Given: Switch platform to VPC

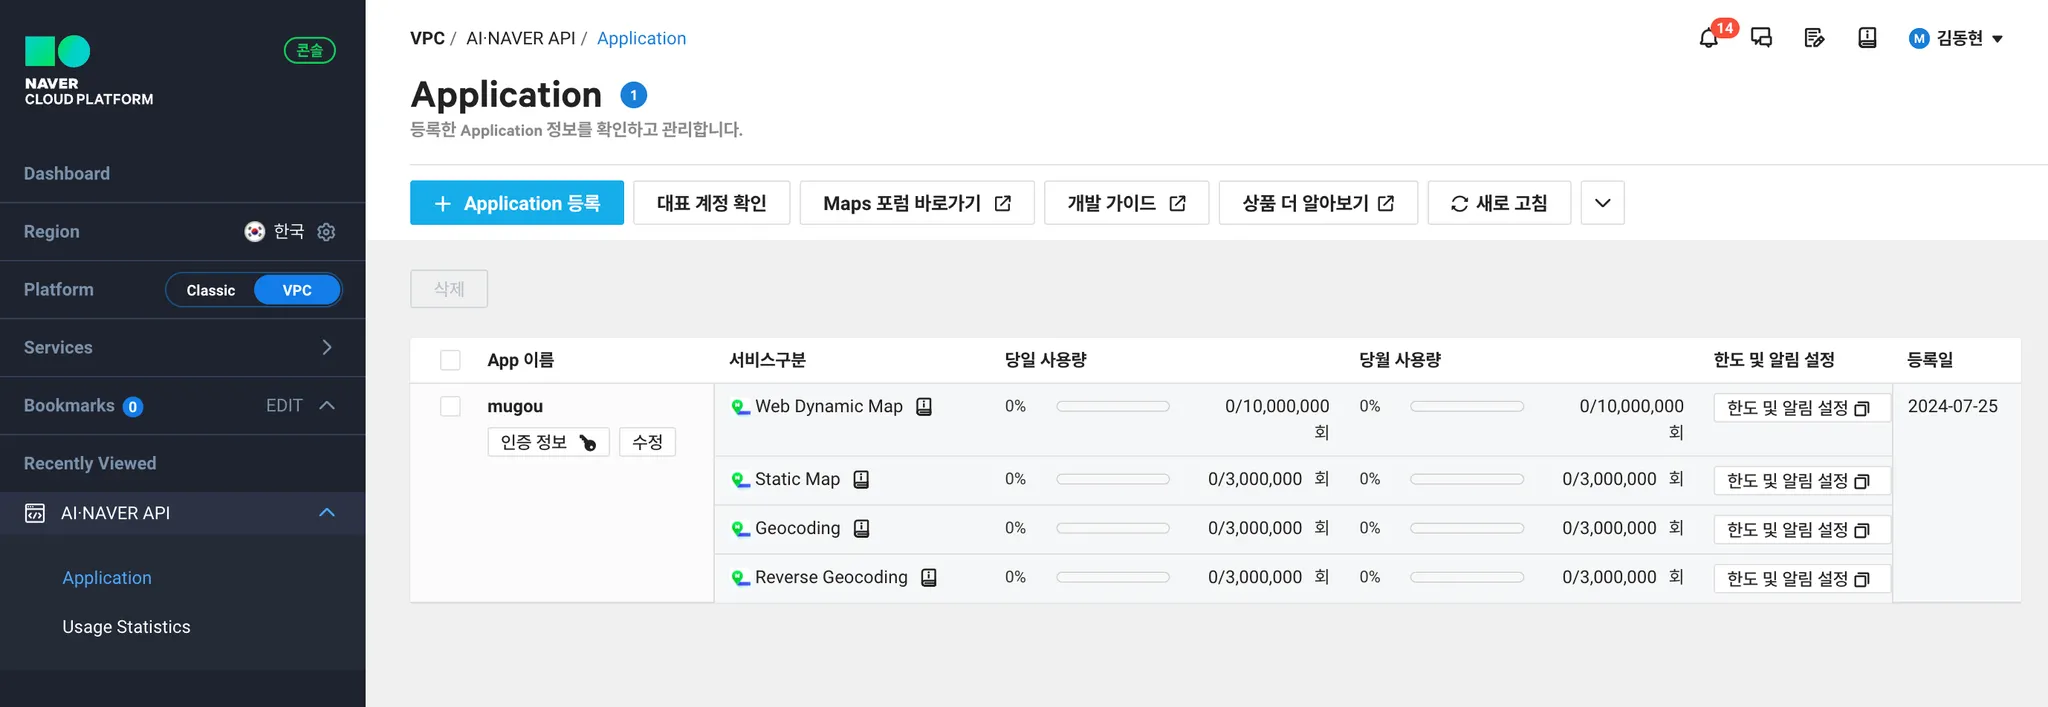Looking at the screenshot, I should pos(297,290).
